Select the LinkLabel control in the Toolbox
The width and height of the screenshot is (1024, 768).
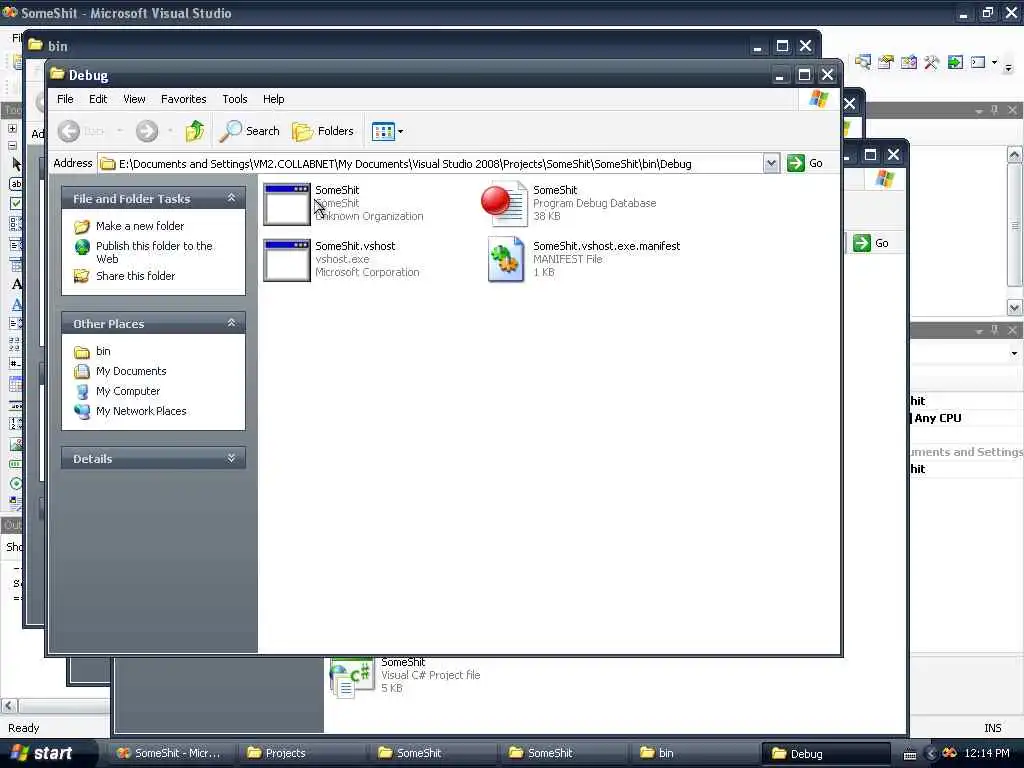click(16, 304)
